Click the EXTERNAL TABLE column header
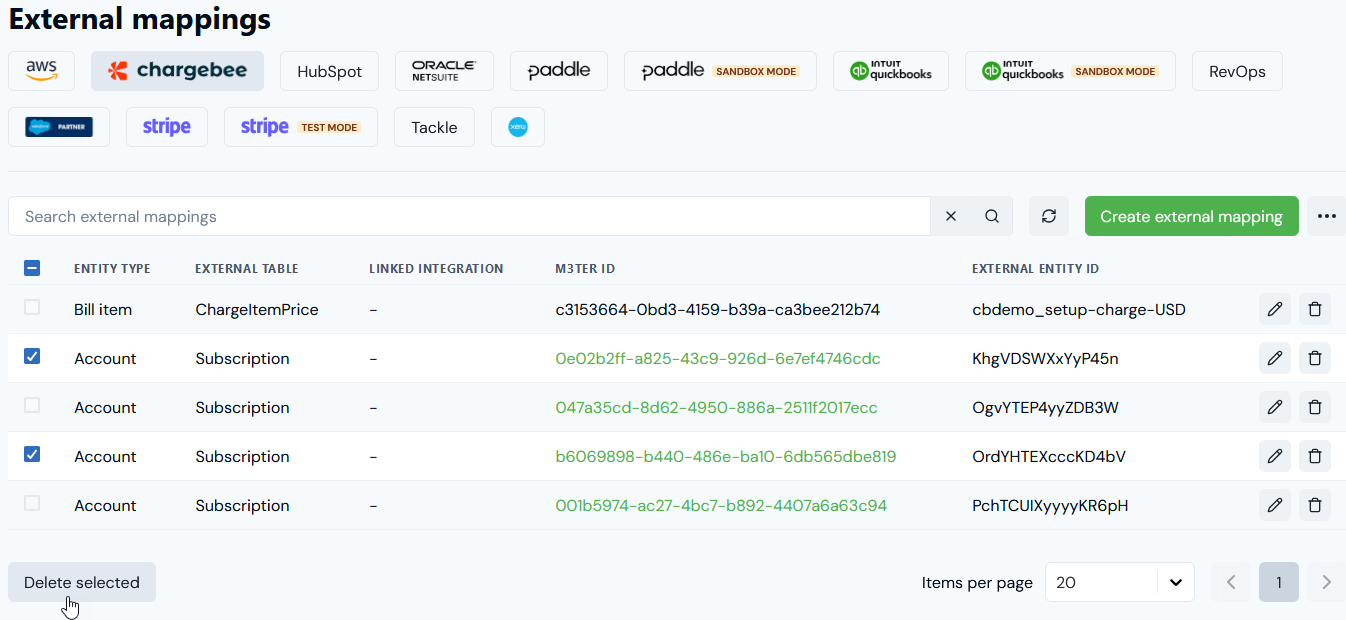This screenshot has height=620, width=1346. (x=247, y=269)
